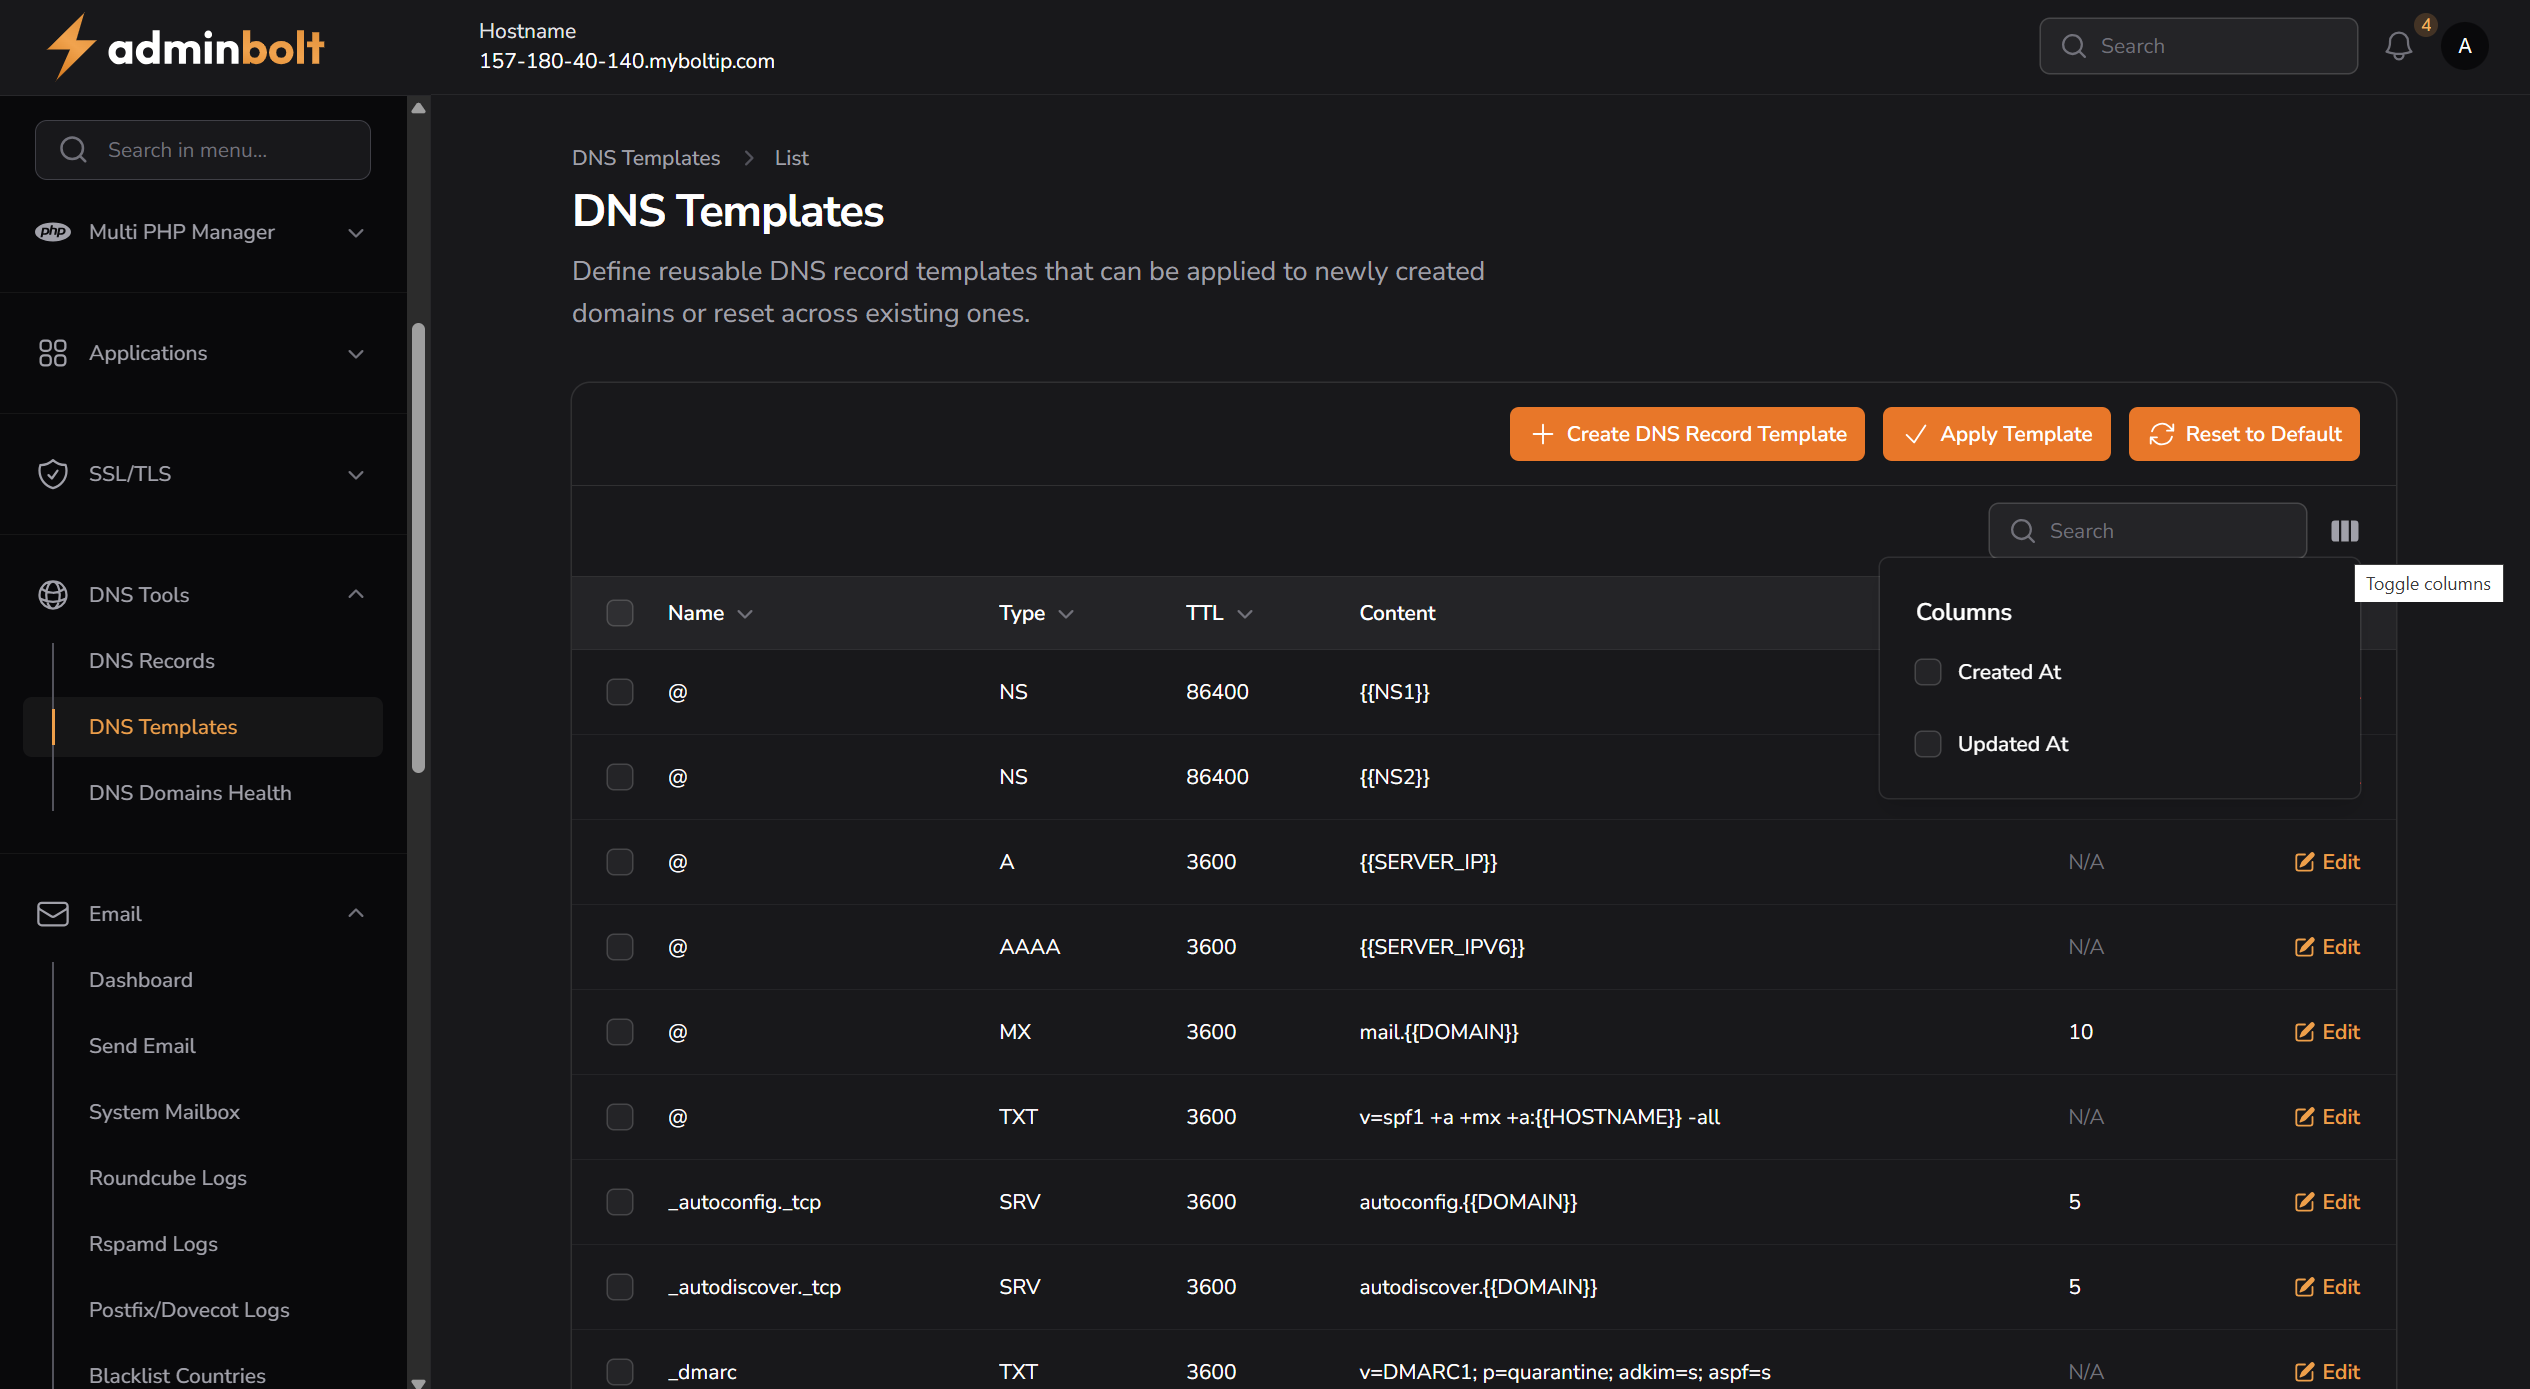The width and height of the screenshot is (2530, 1389).
Task: Click the DNS Tools globe icon
Action: pos(54,594)
